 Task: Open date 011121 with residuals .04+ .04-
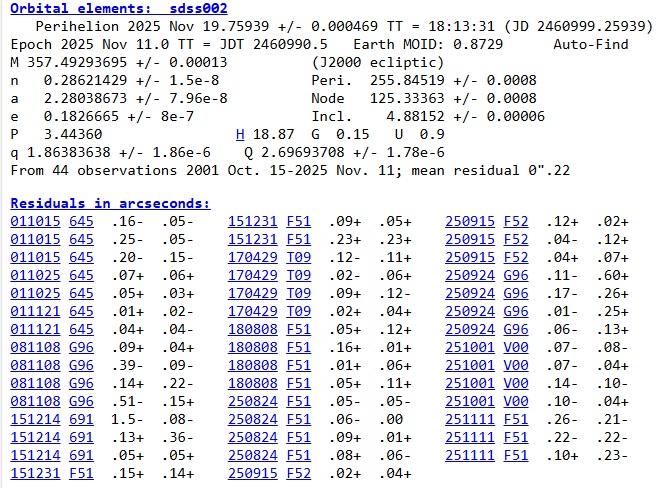coord(35,329)
